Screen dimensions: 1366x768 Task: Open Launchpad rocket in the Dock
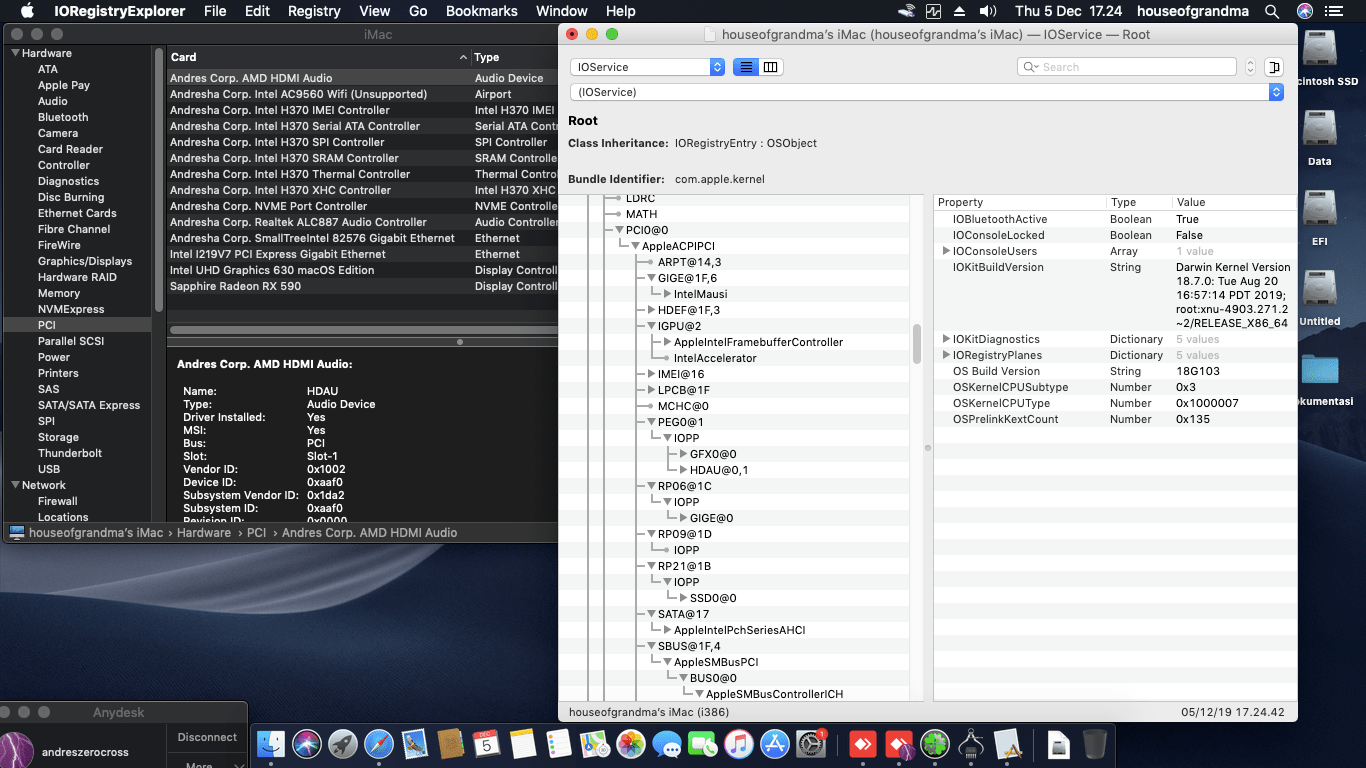(x=343, y=744)
